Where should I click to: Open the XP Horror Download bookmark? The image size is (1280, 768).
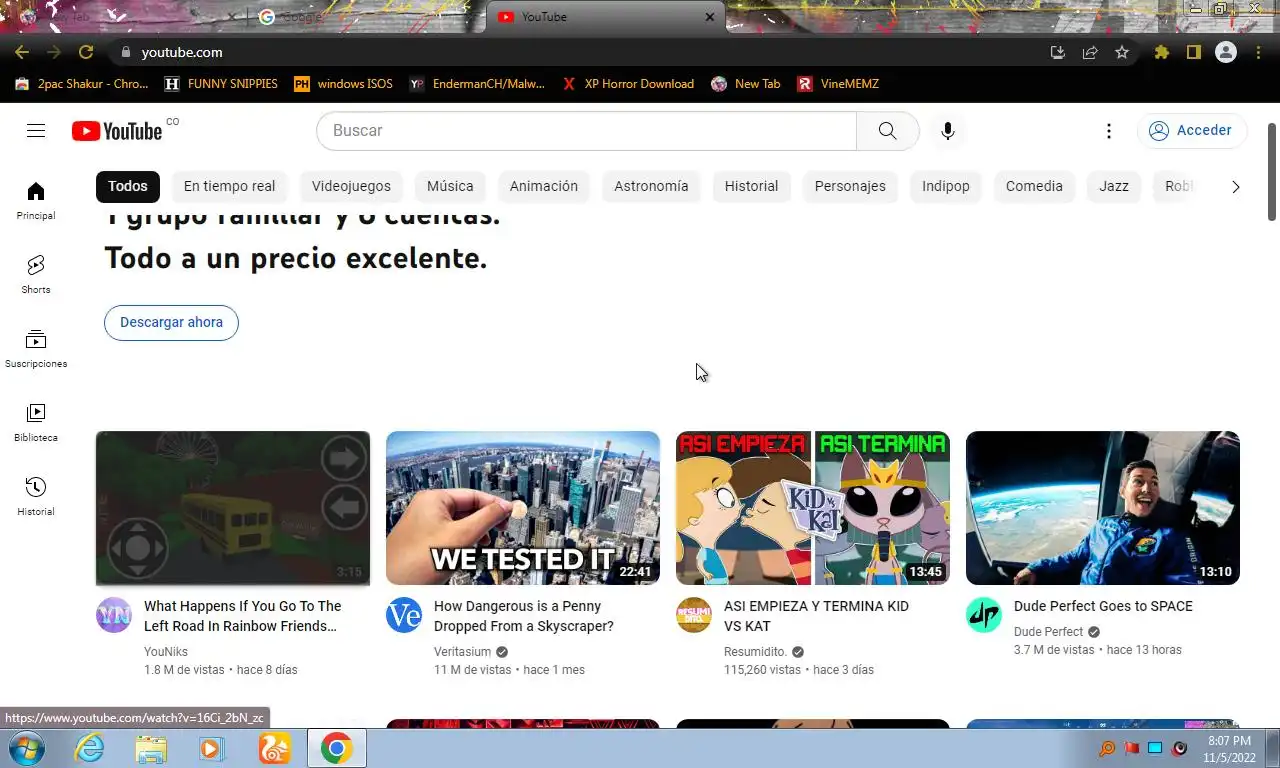click(x=628, y=84)
